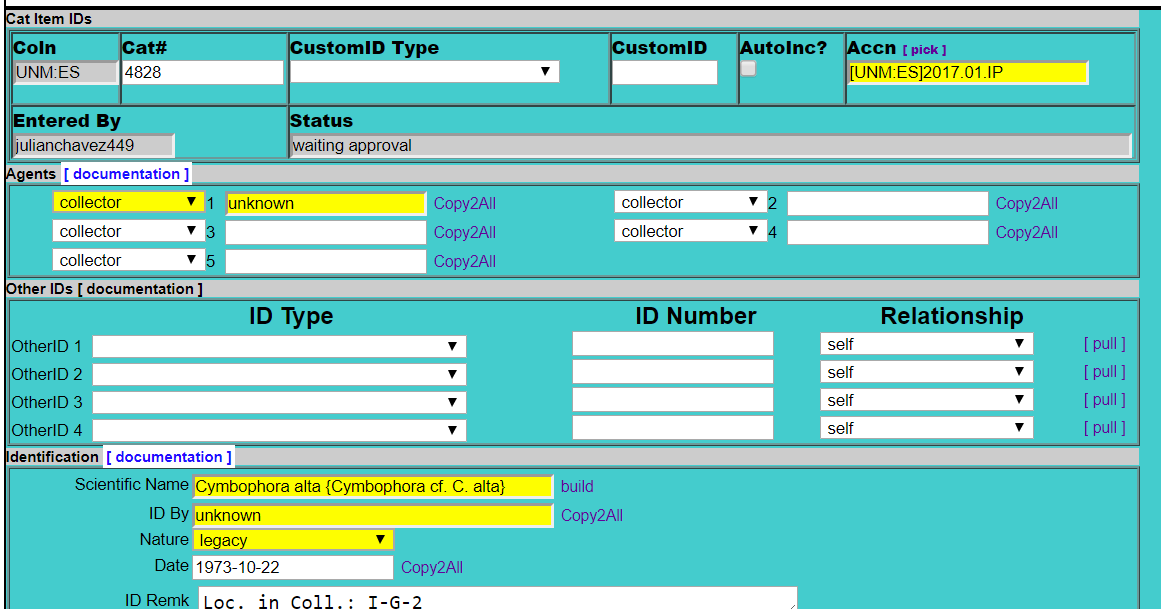Click Copy2All next to agent 2
The width and height of the screenshot is (1161, 609).
pyautogui.click(x=1027, y=203)
